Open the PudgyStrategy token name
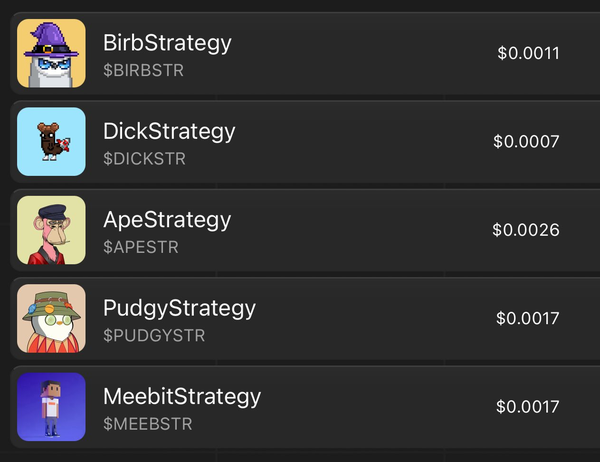The width and height of the screenshot is (600, 462). 179,307
